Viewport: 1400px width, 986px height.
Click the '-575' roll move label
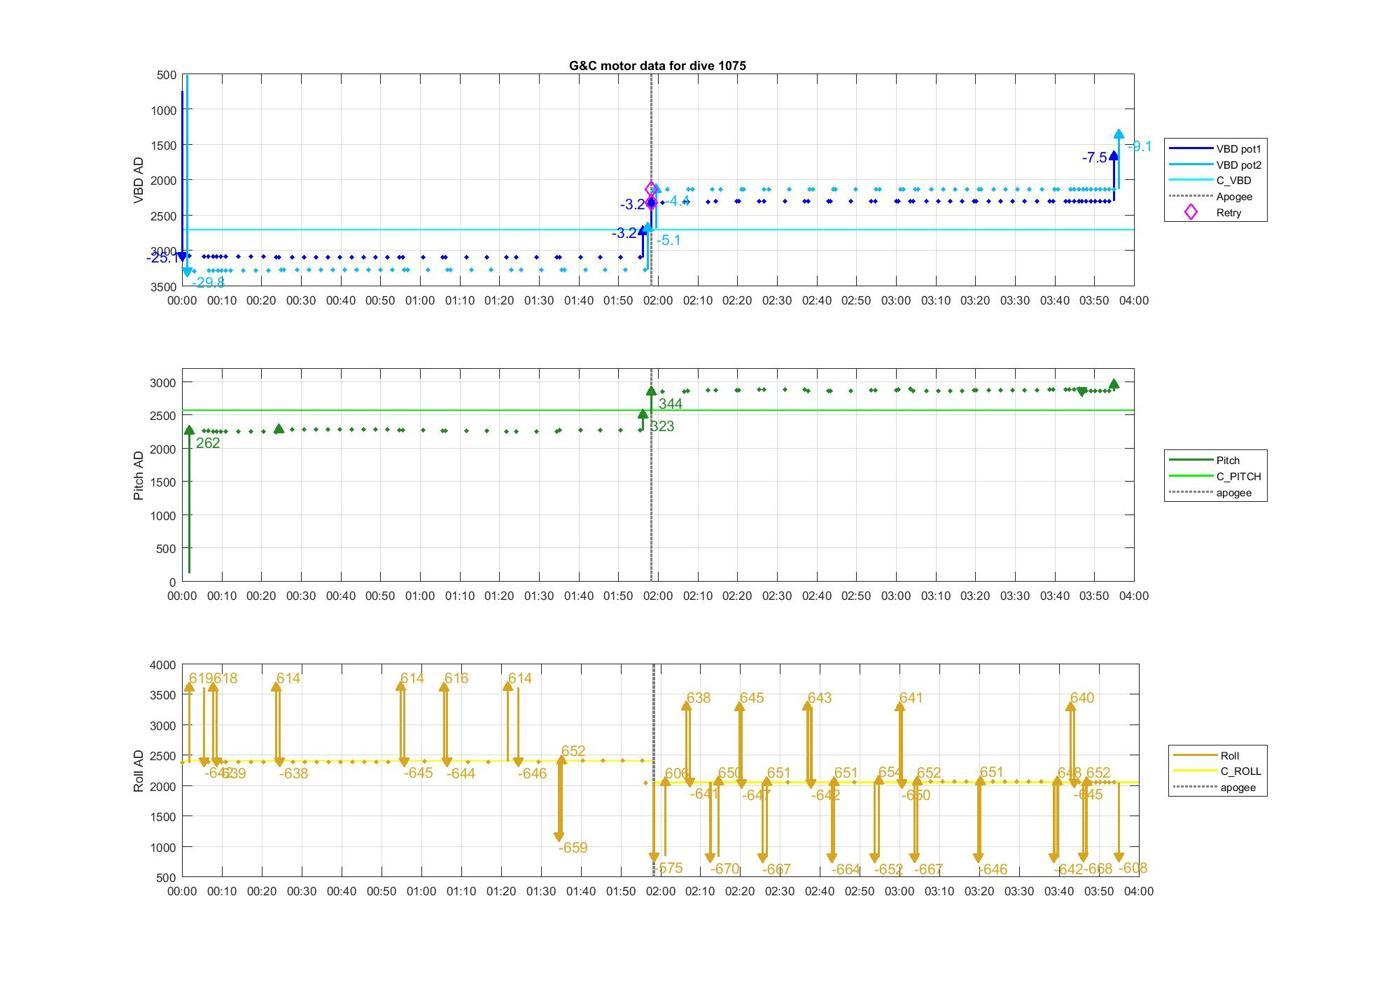[x=668, y=869]
